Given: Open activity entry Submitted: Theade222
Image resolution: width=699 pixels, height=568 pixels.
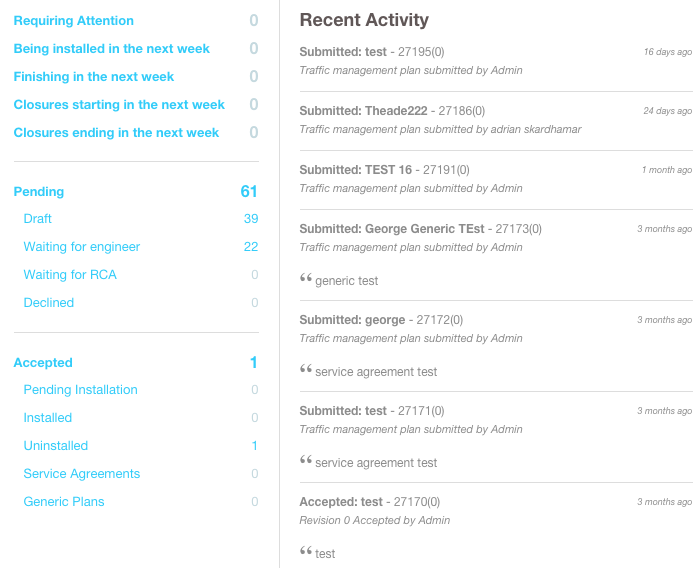Looking at the screenshot, I should 364,111.
